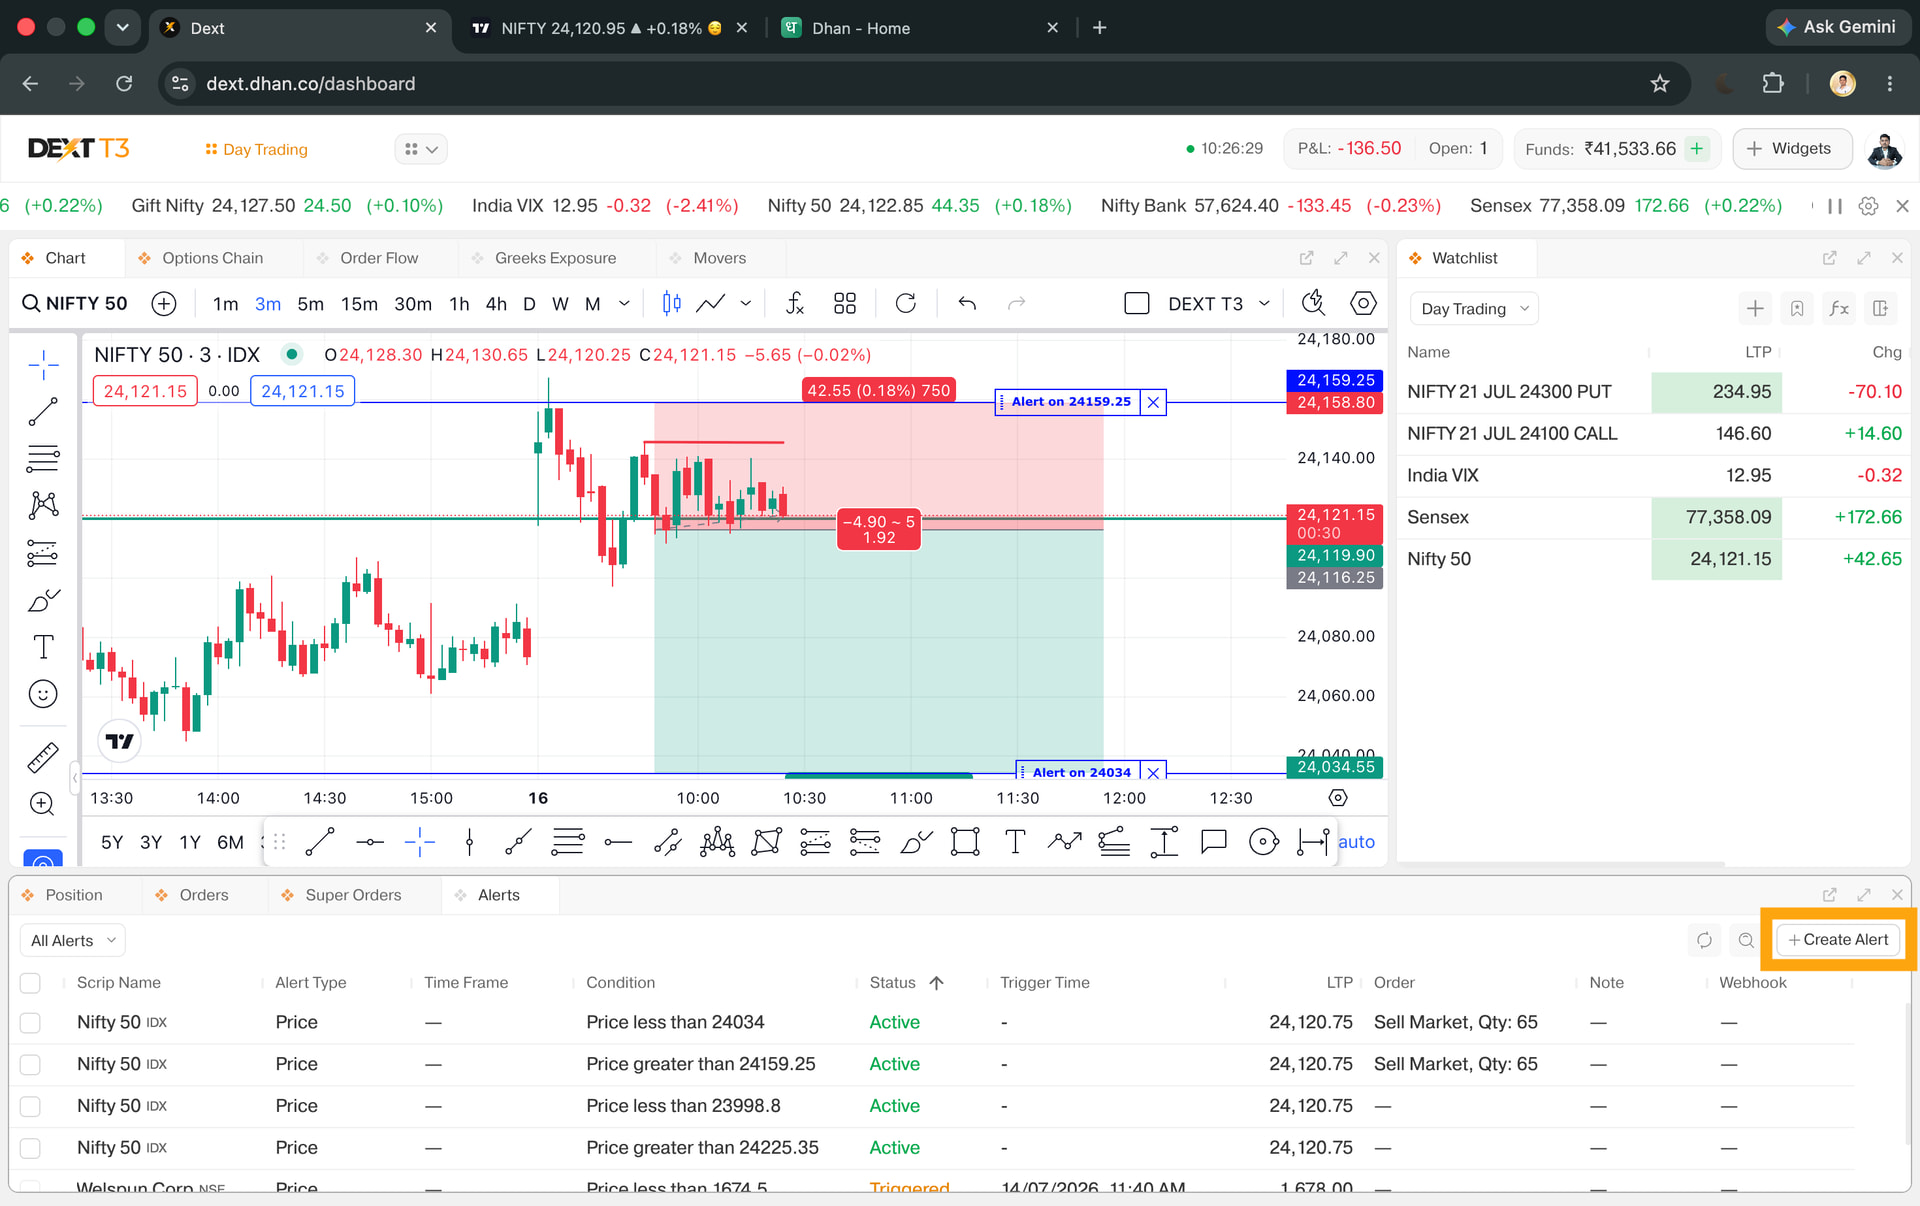Open the Greeks Exposure tab
Screen dimensions: 1920x1206
tap(554, 258)
